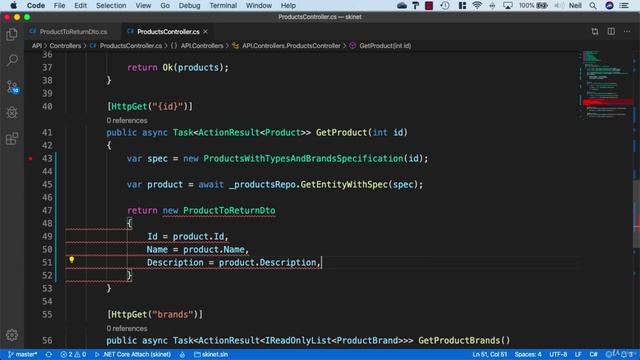The width and height of the screenshot is (640, 360).
Task: Change encoding via UTF-8 in status bar
Action: click(558, 354)
